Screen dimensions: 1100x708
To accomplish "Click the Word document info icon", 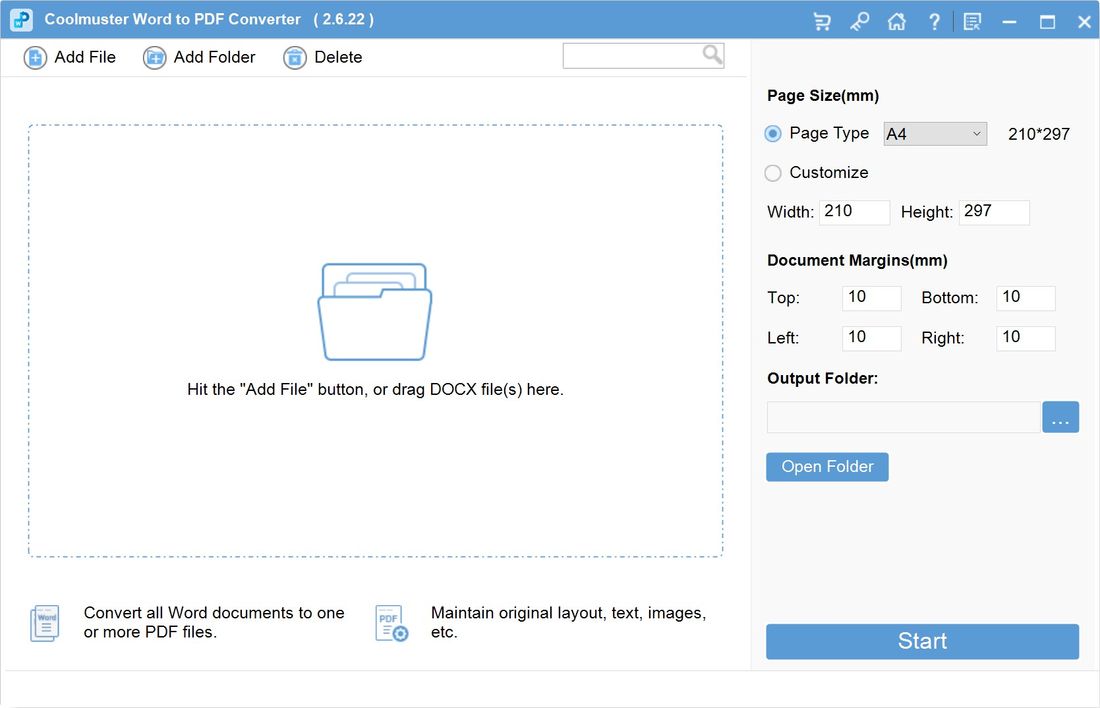I will (44, 622).
